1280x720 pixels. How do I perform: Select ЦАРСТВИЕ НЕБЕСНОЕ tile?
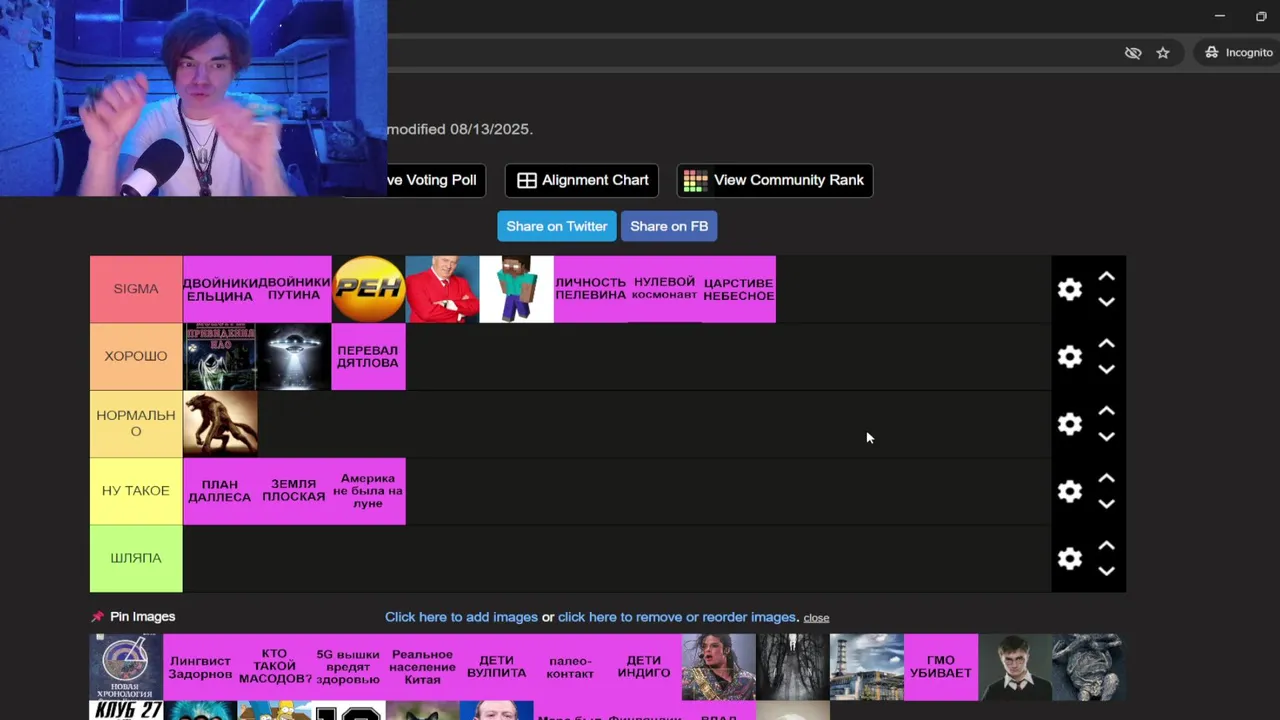(738, 289)
